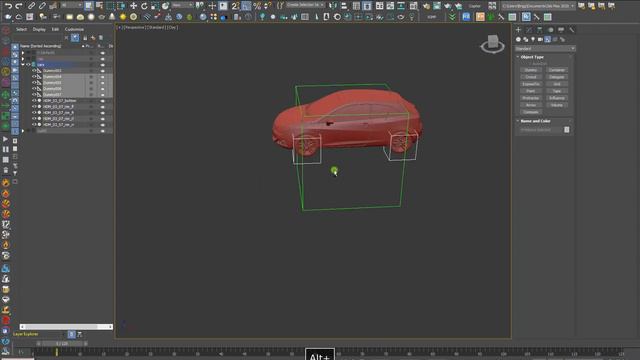This screenshot has width=640, height=360.
Task: Click the scene explorer horizontal scrollbar
Action: (66, 327)
